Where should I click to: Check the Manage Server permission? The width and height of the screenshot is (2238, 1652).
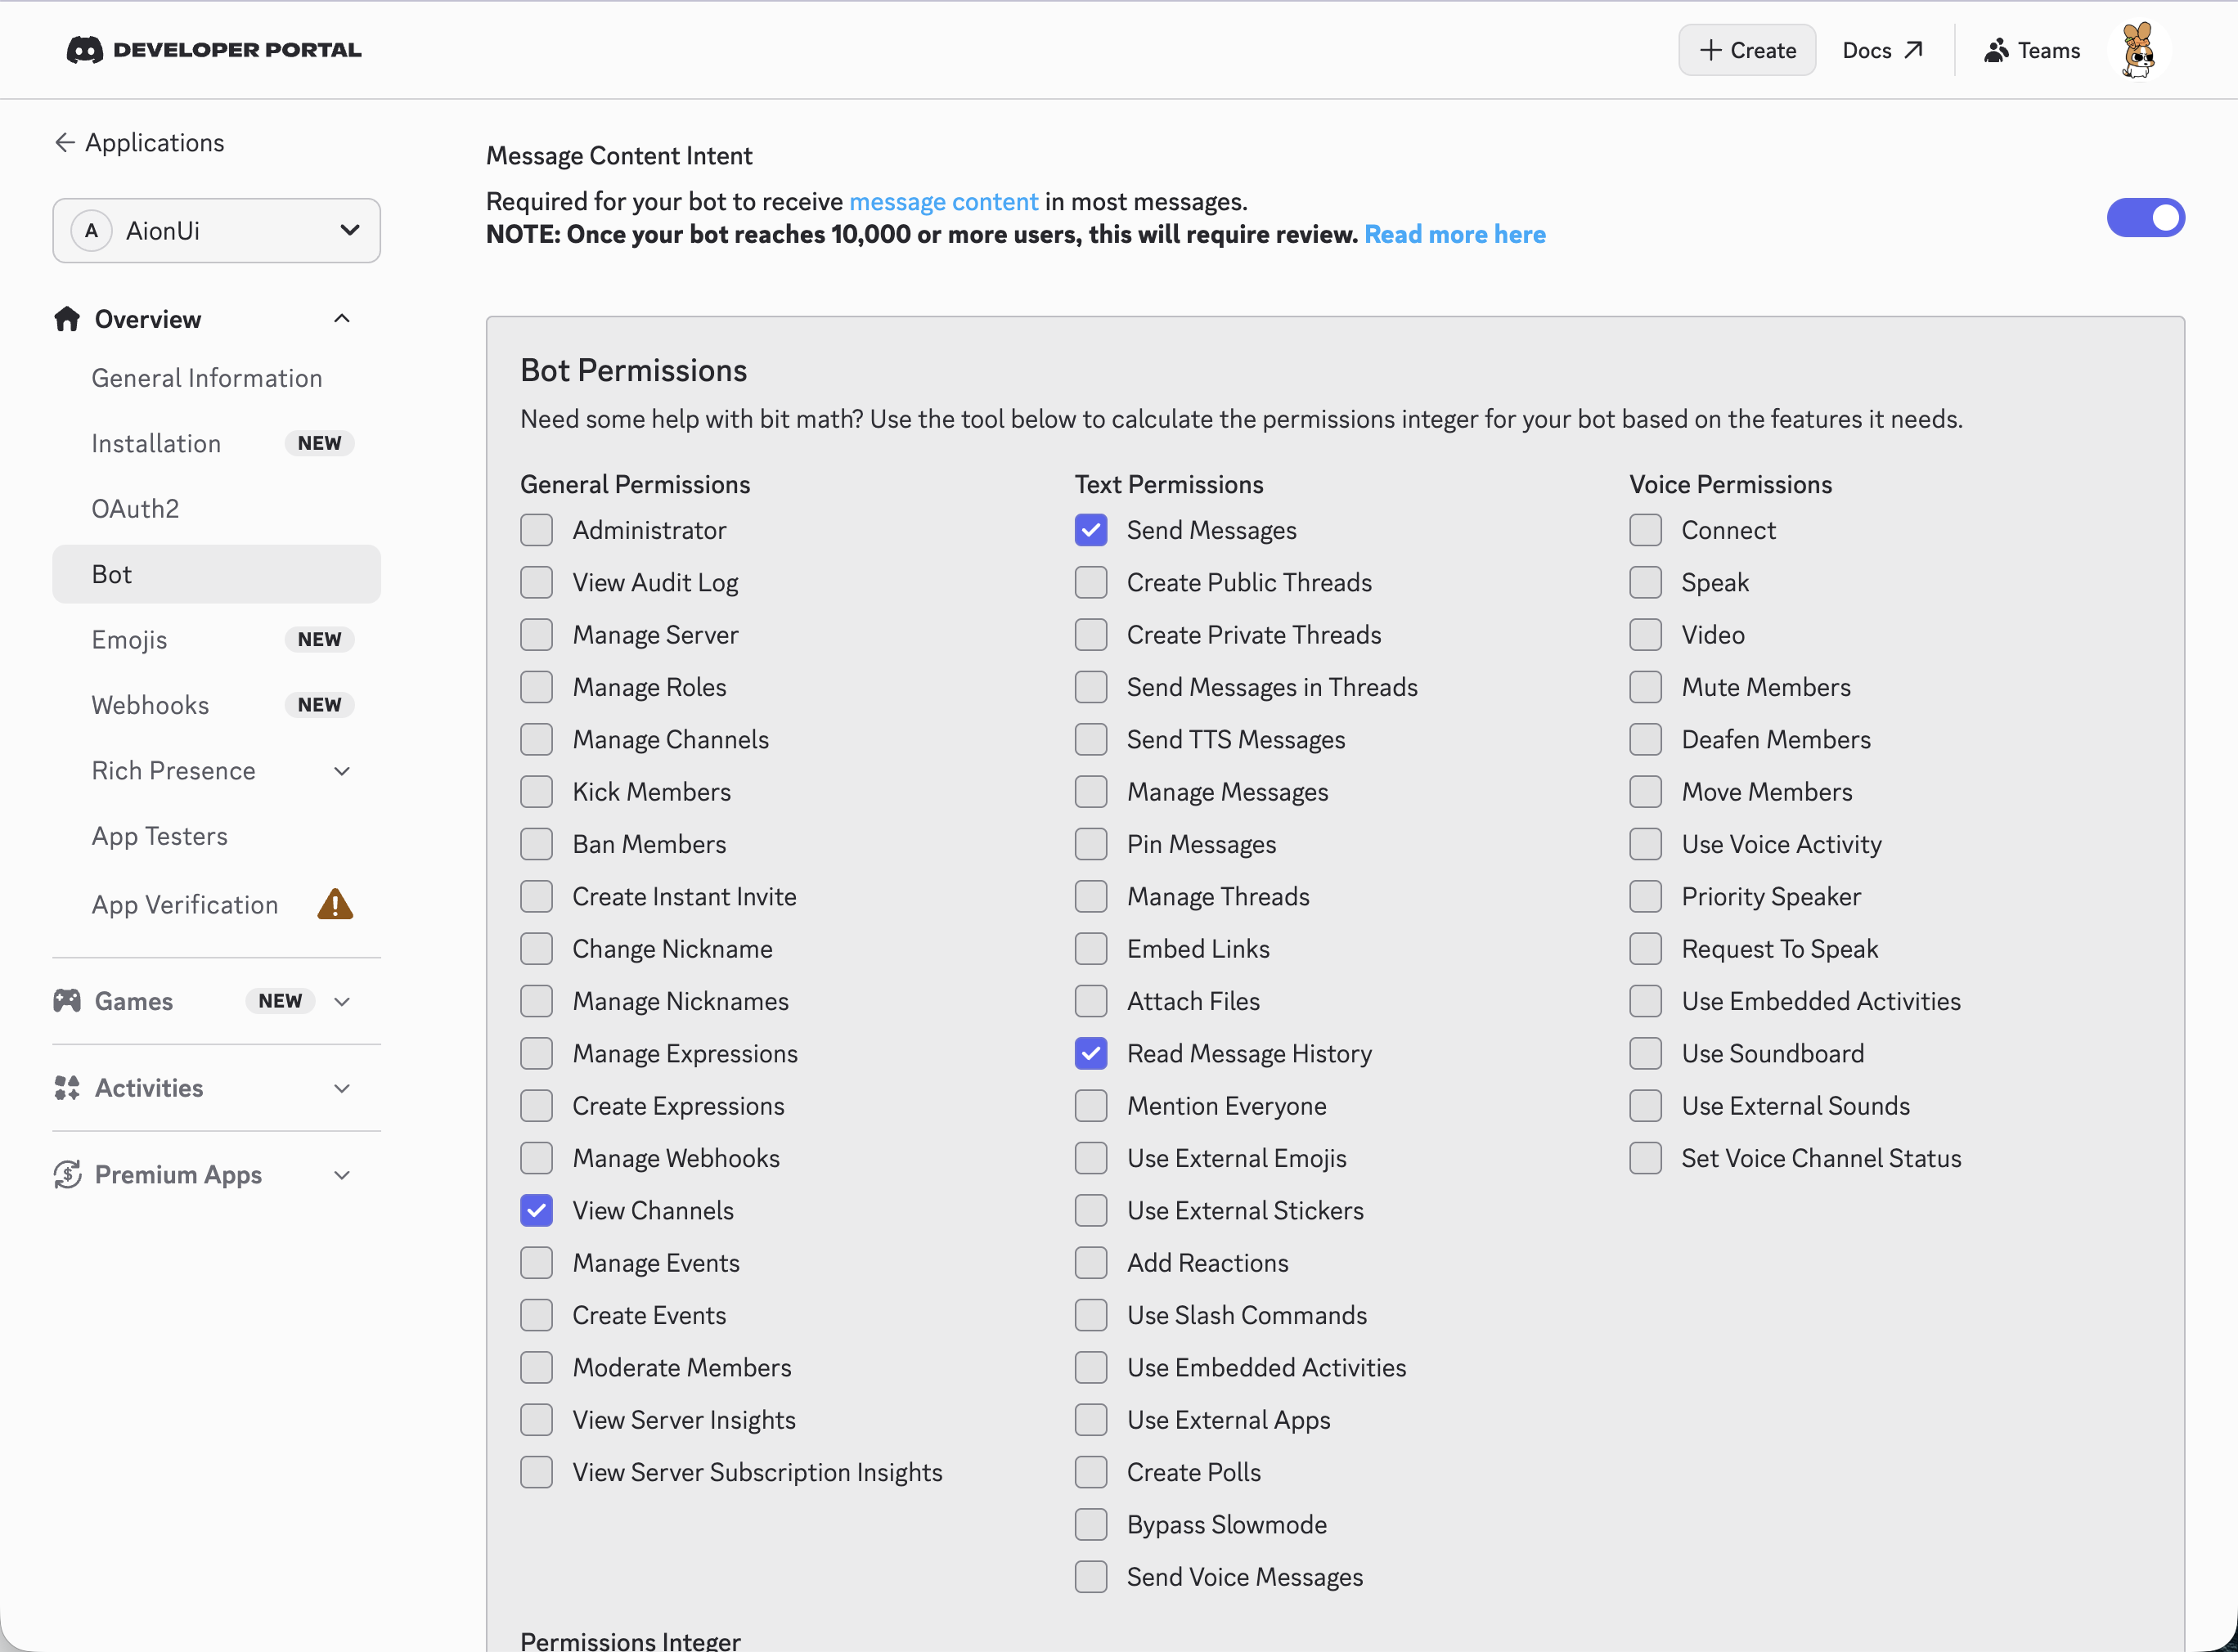coord(537,635)
